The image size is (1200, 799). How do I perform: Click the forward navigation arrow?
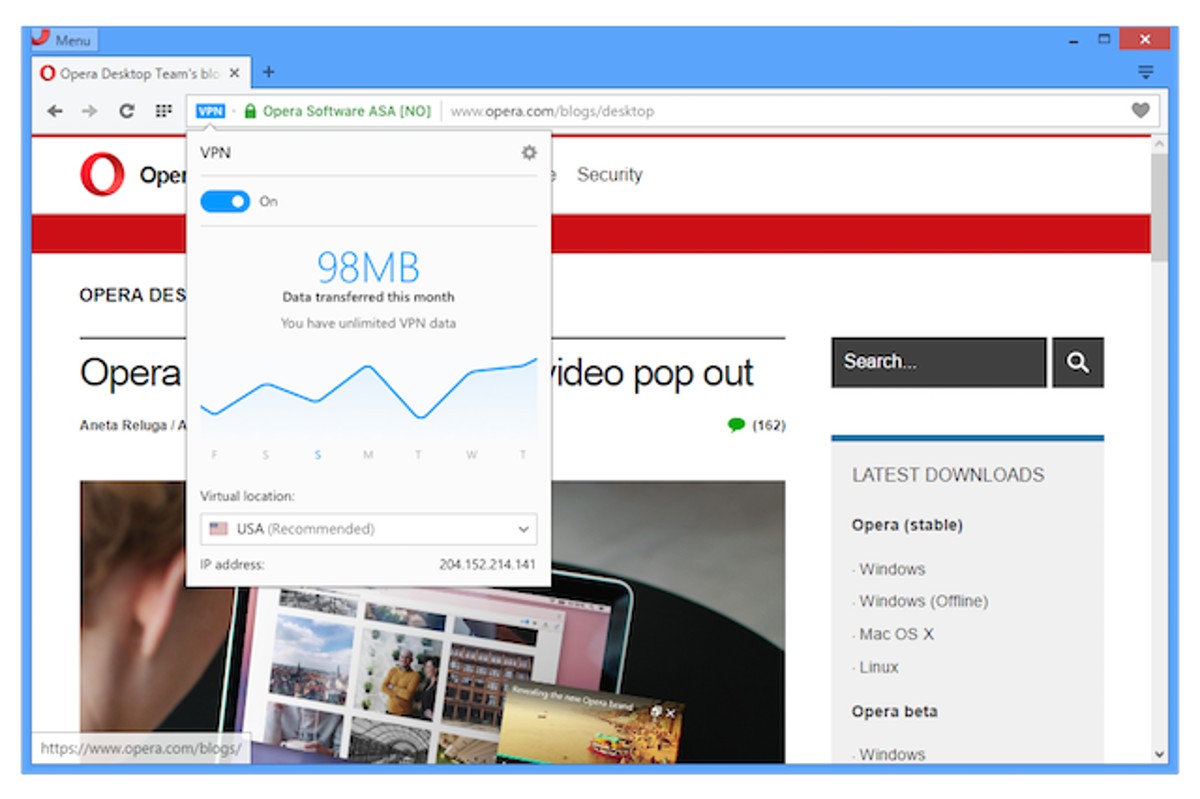pos(90,111)
